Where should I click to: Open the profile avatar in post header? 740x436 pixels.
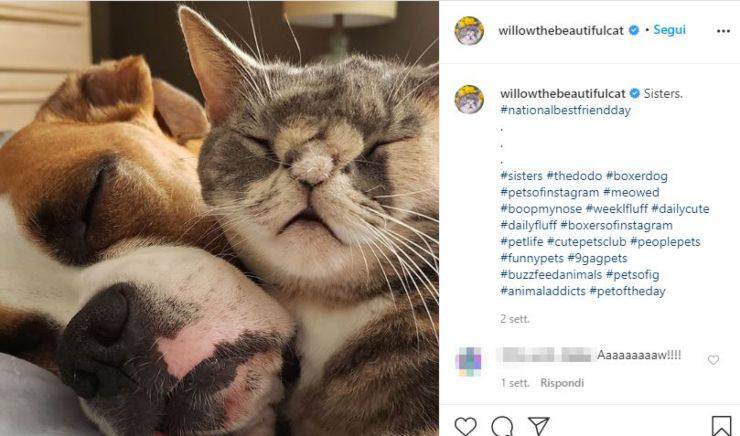pyautogui.click(x=469, y=31)
